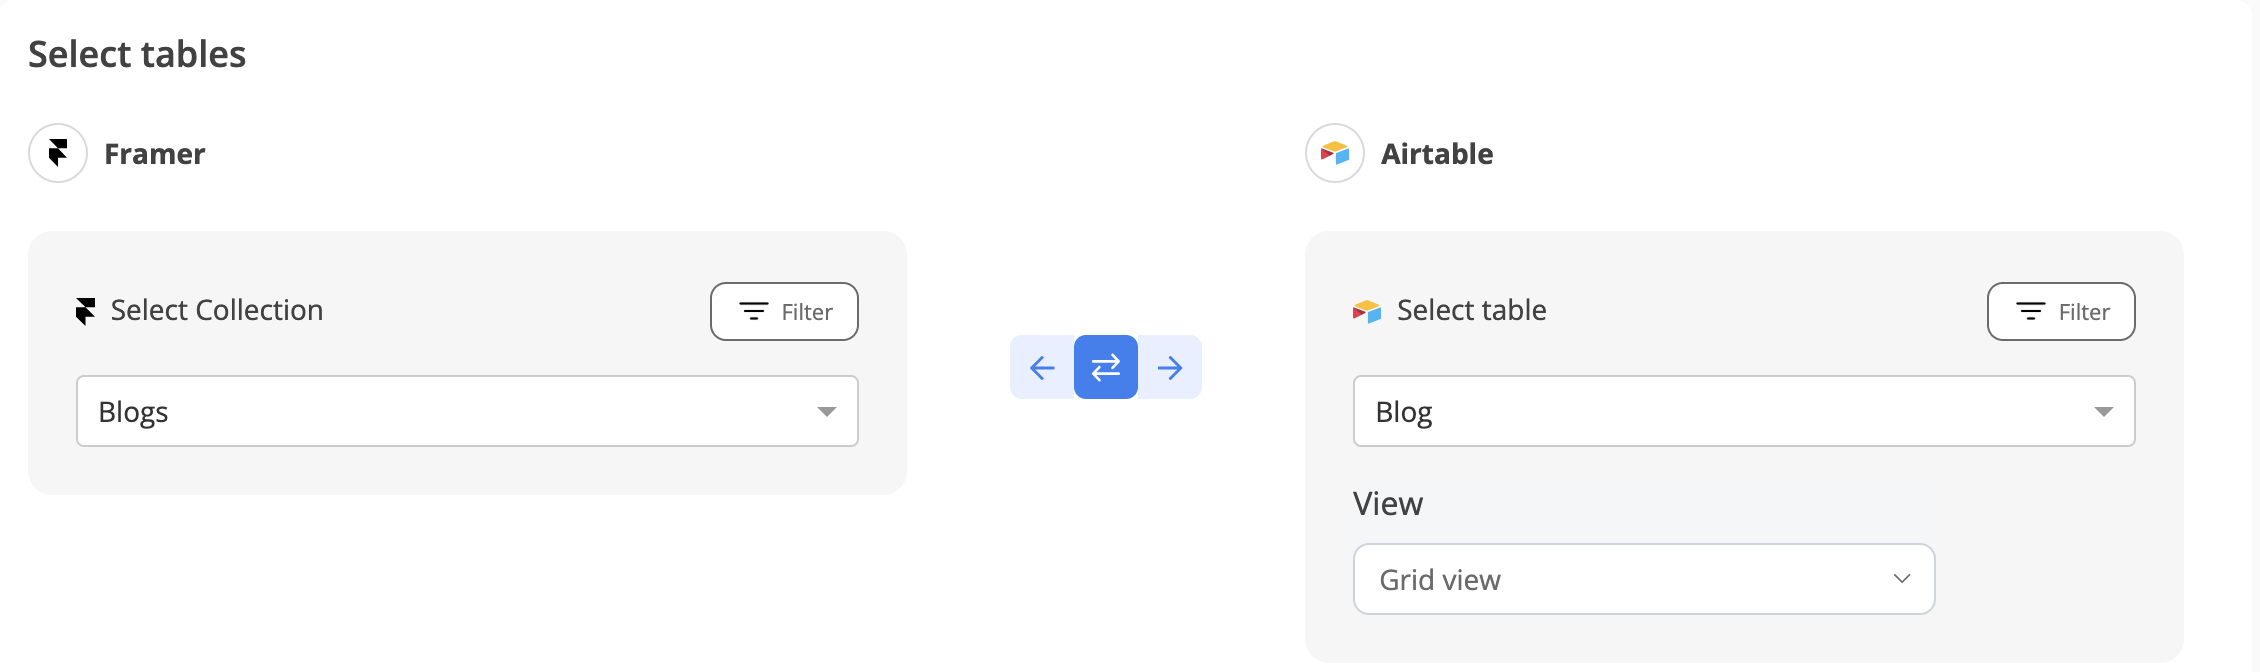Click the Blogs dropdown arrow
This screenshot has height=672, width=2260.
coord(826,412)
